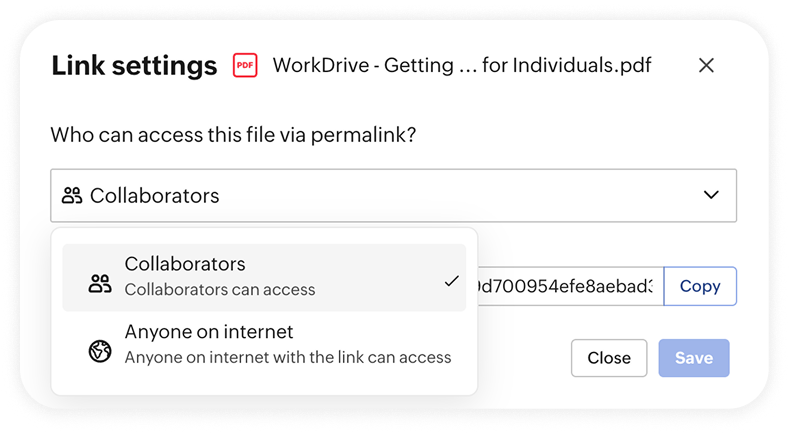This screenshot has height=433, width=789.
Task: Click the "Anyone on internet with the link" description
Action: click(x=288, y=357)
